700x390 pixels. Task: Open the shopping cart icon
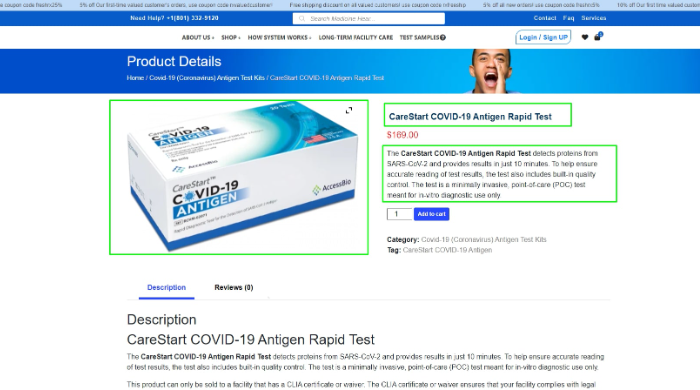pyautogui.click(x=598, y=37)
